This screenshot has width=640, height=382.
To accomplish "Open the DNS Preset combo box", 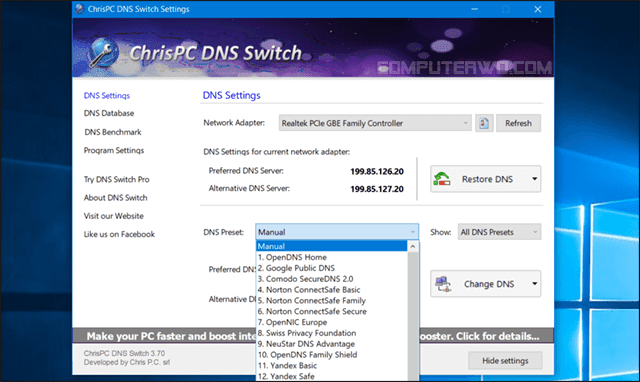I will pyautogui.click(x=337, y=232).
